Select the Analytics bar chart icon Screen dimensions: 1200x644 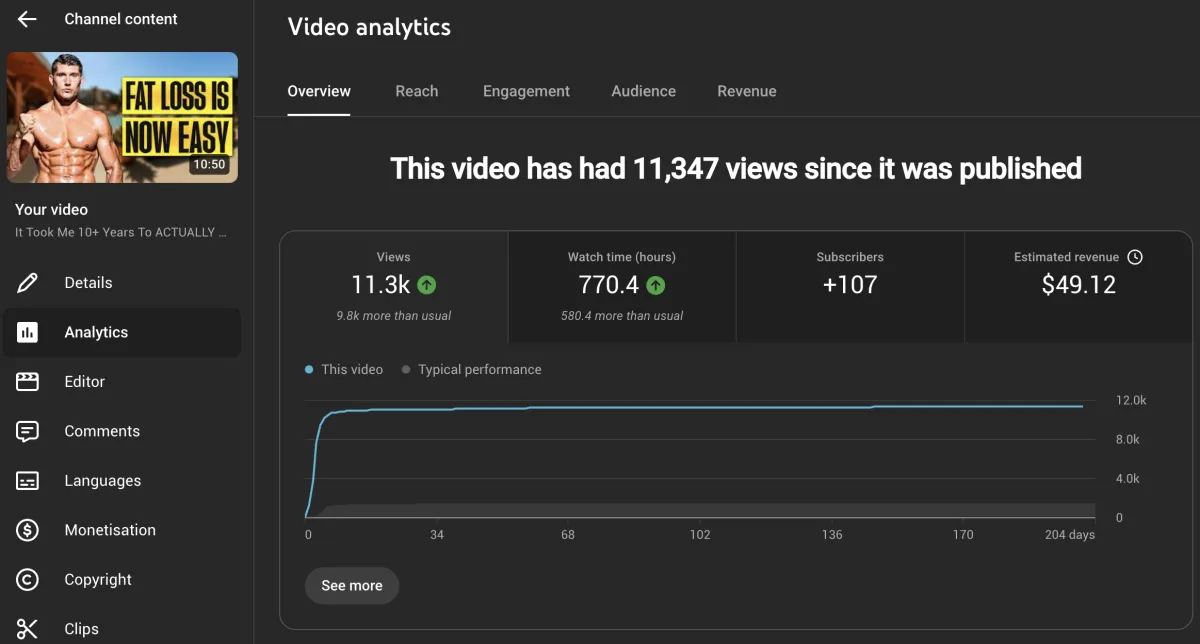pyautogui.click(x=28, y=332)
